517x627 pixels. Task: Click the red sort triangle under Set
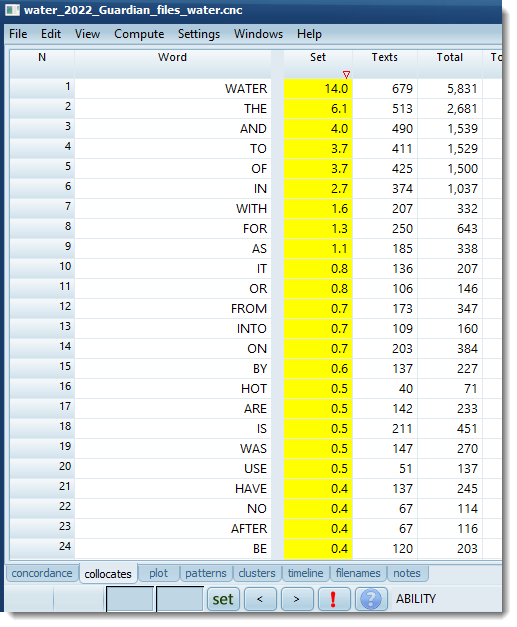pos(346,74)
